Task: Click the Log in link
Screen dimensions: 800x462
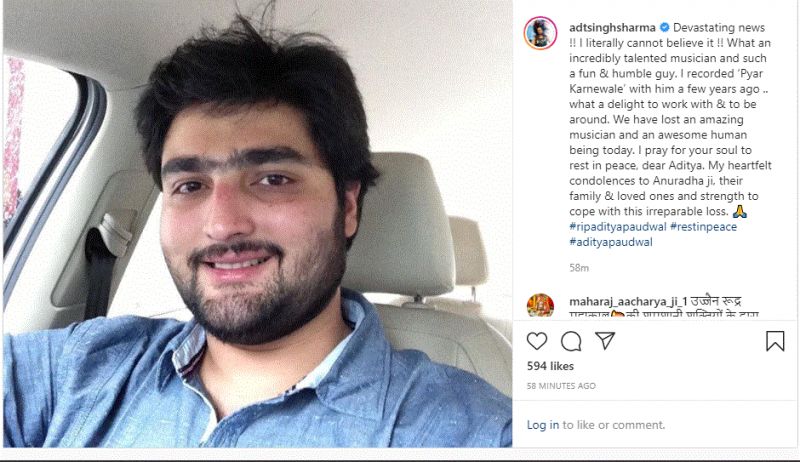Action: (x=543, y=425)
